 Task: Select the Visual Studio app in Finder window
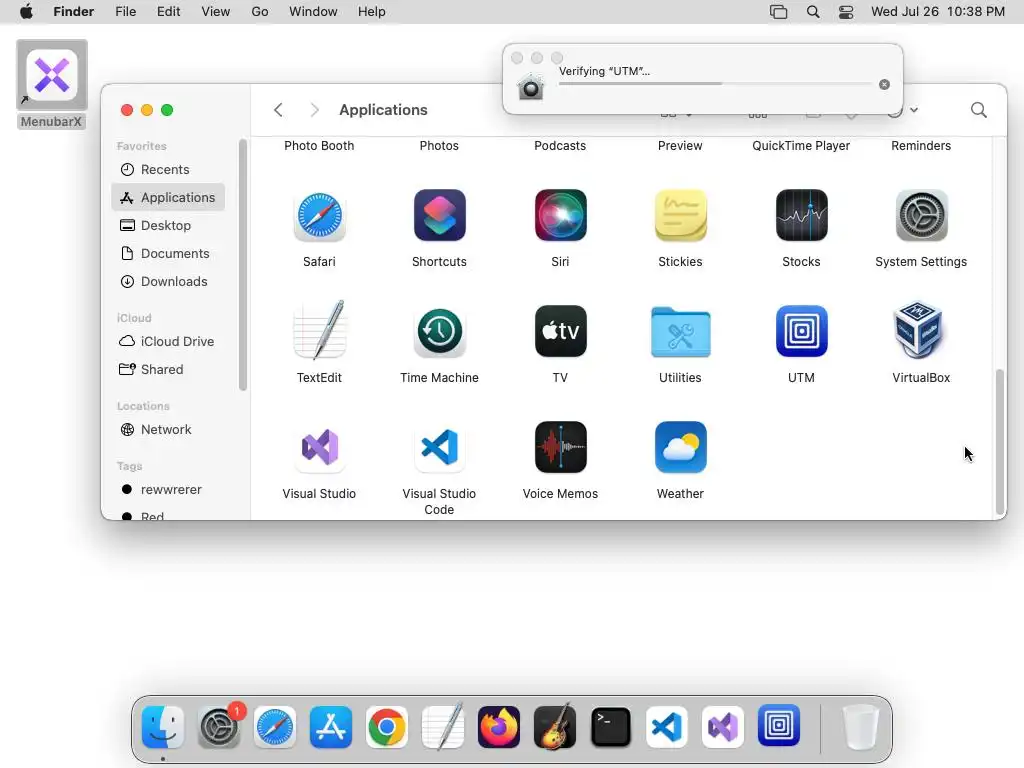coord(319,448)
